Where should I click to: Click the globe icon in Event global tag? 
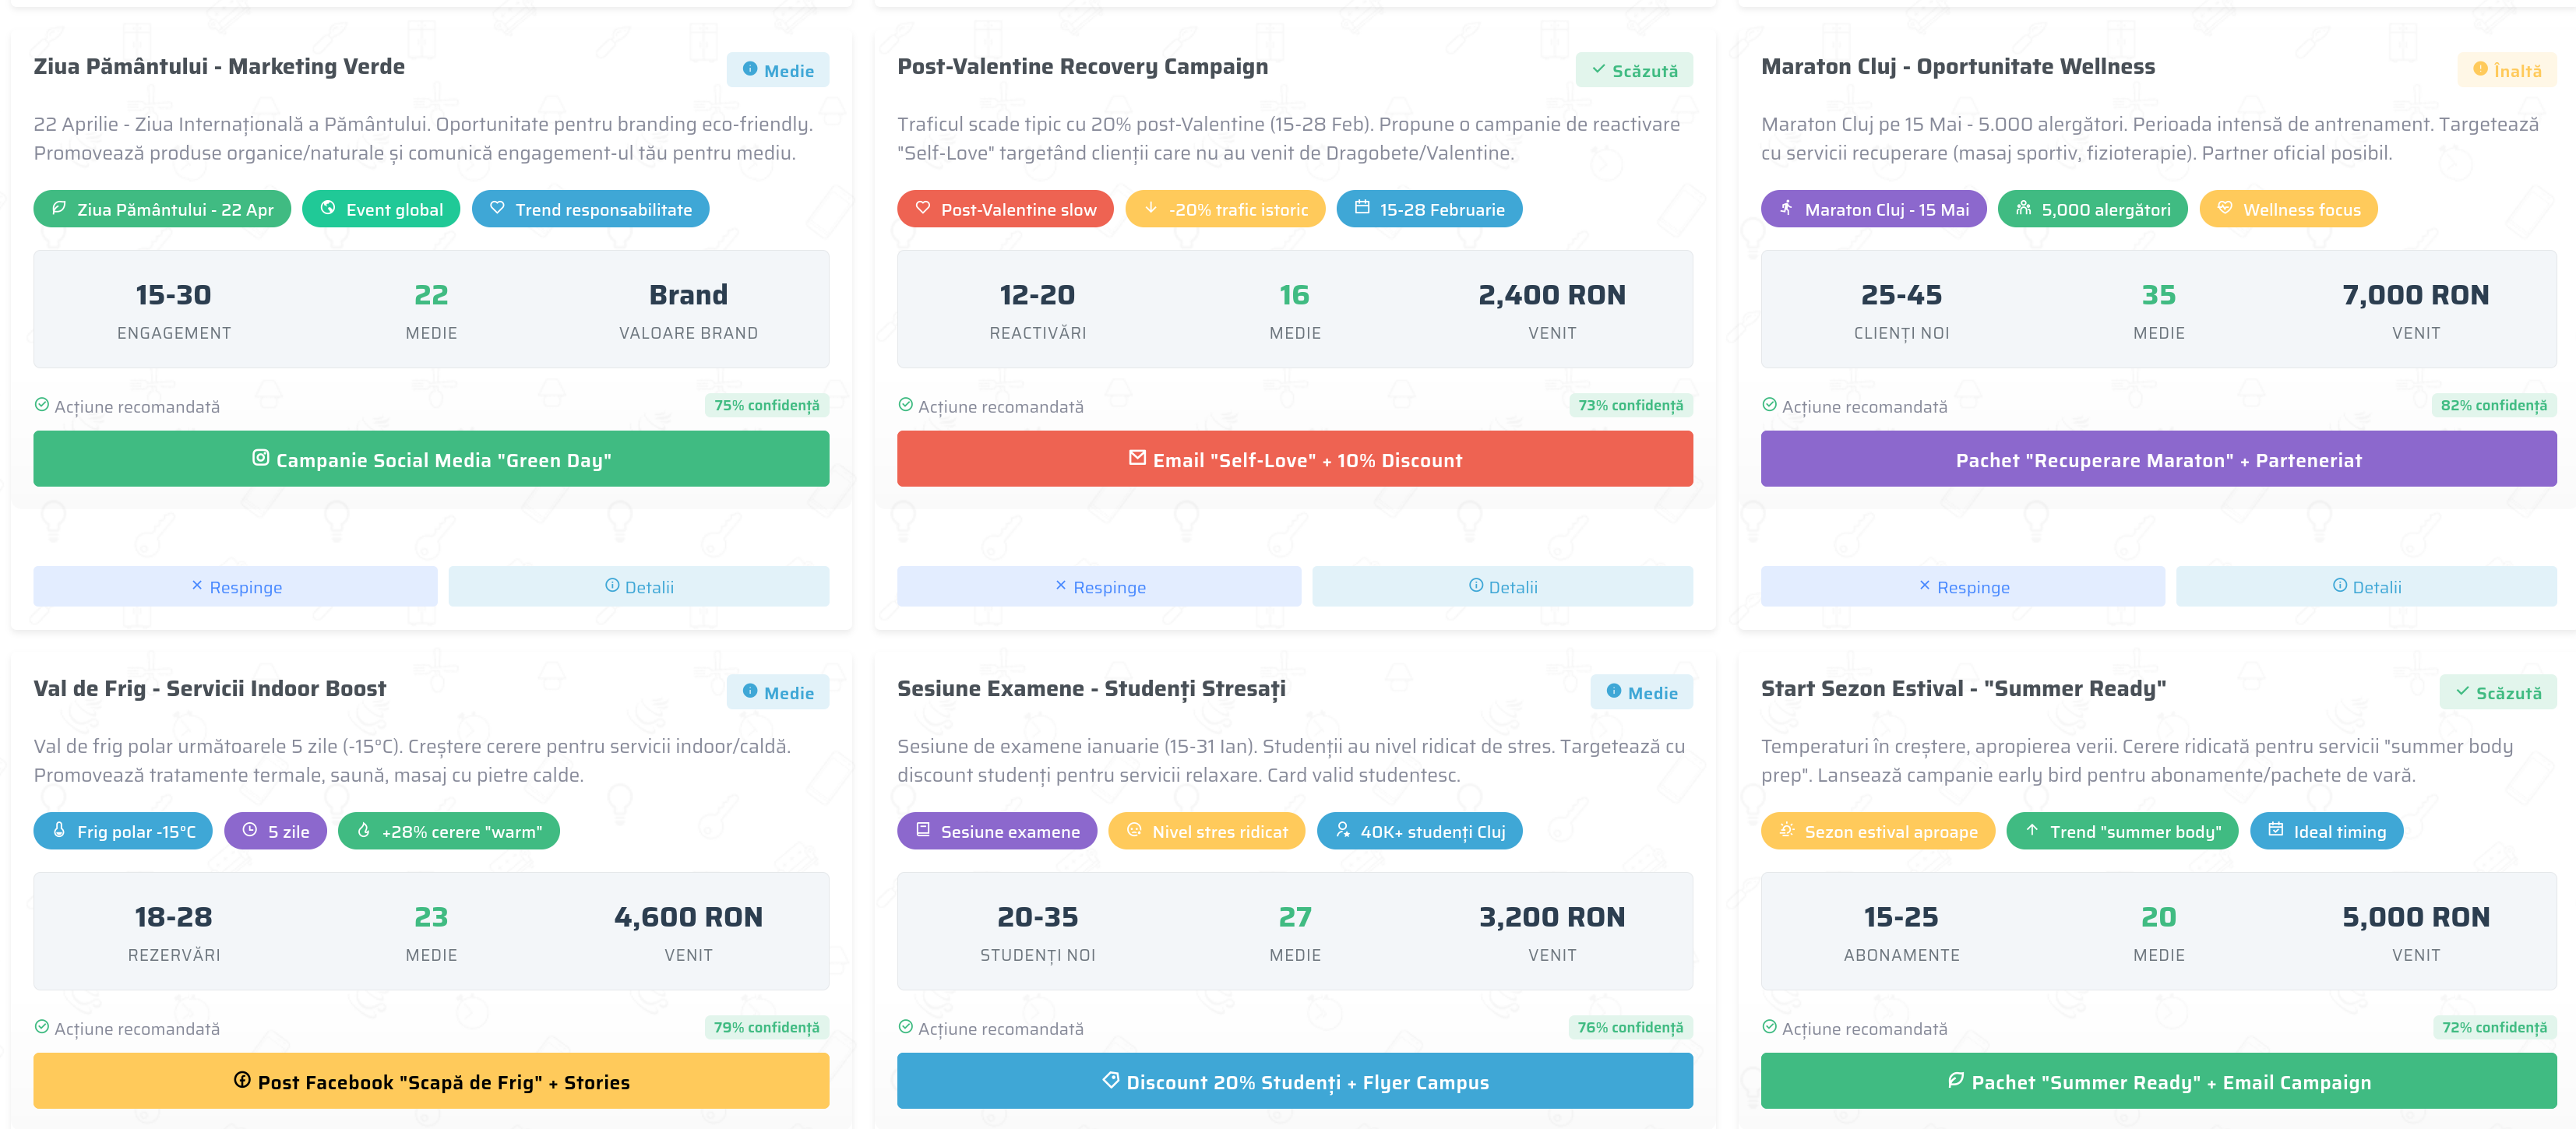click(328, 208)
